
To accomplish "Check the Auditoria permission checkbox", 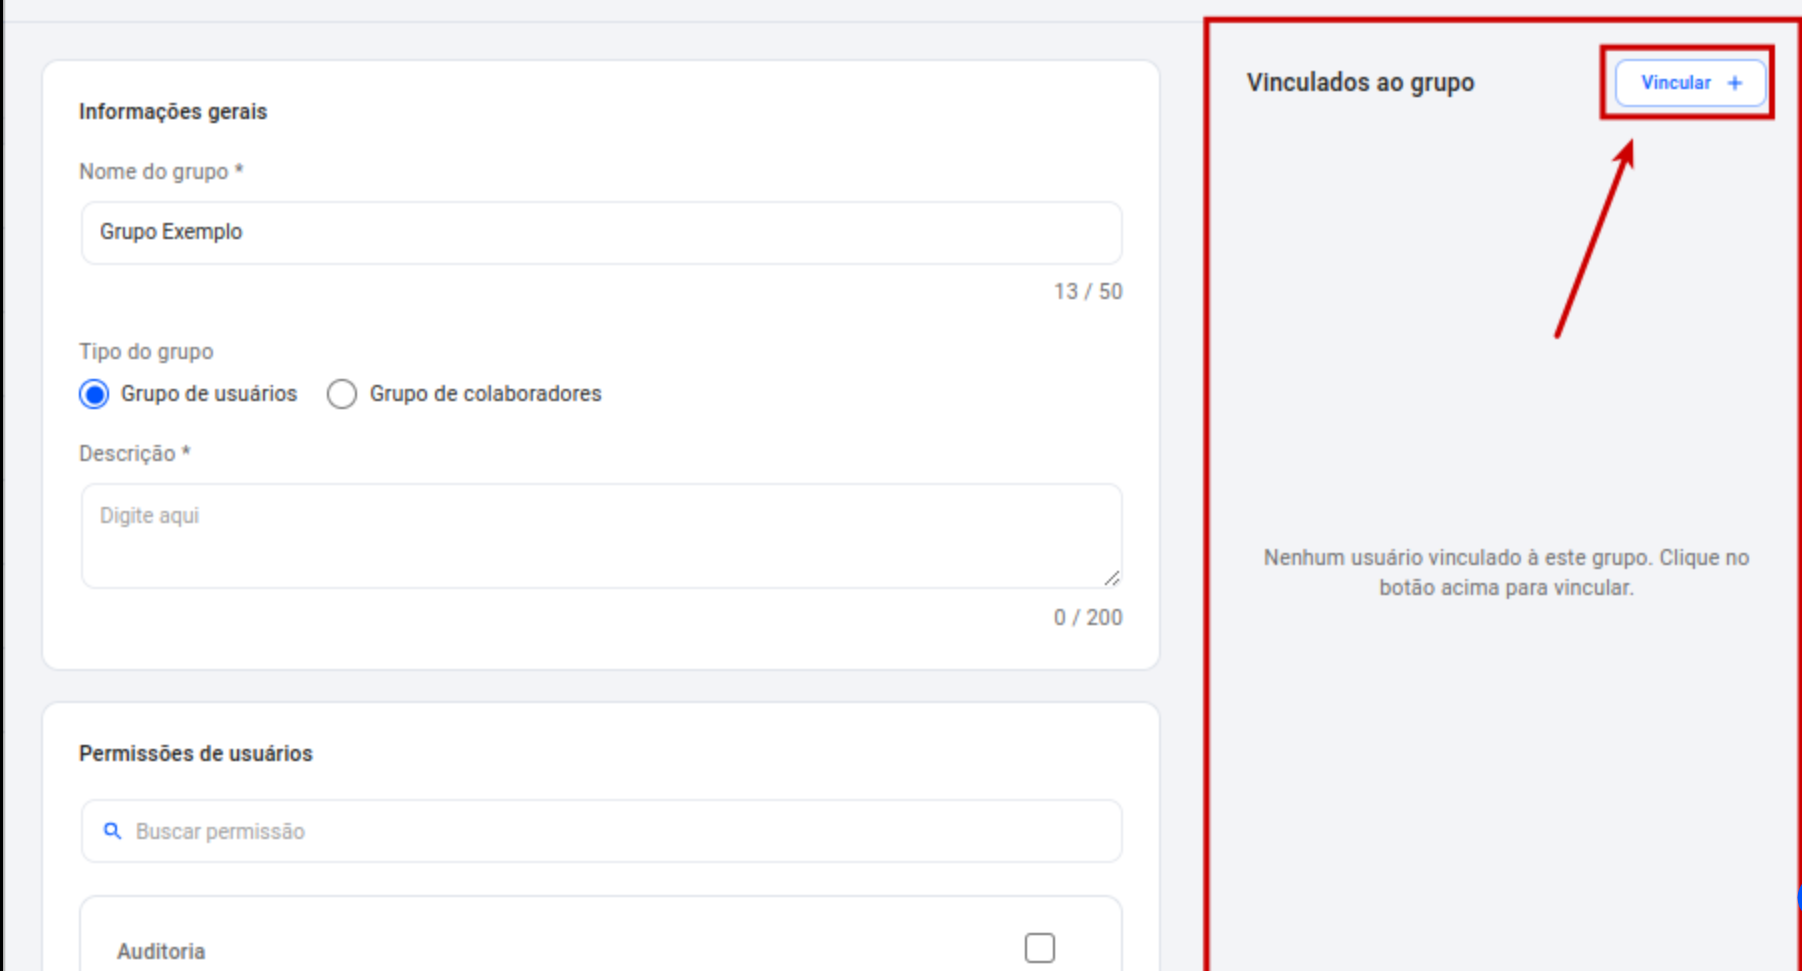I will point(1040,948).
